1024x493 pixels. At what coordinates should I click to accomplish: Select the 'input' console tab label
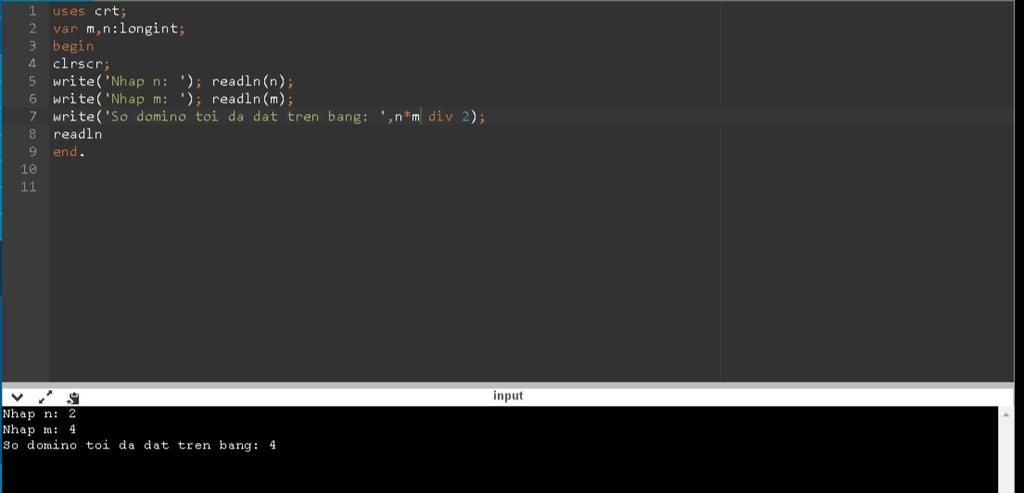(508, 396)
